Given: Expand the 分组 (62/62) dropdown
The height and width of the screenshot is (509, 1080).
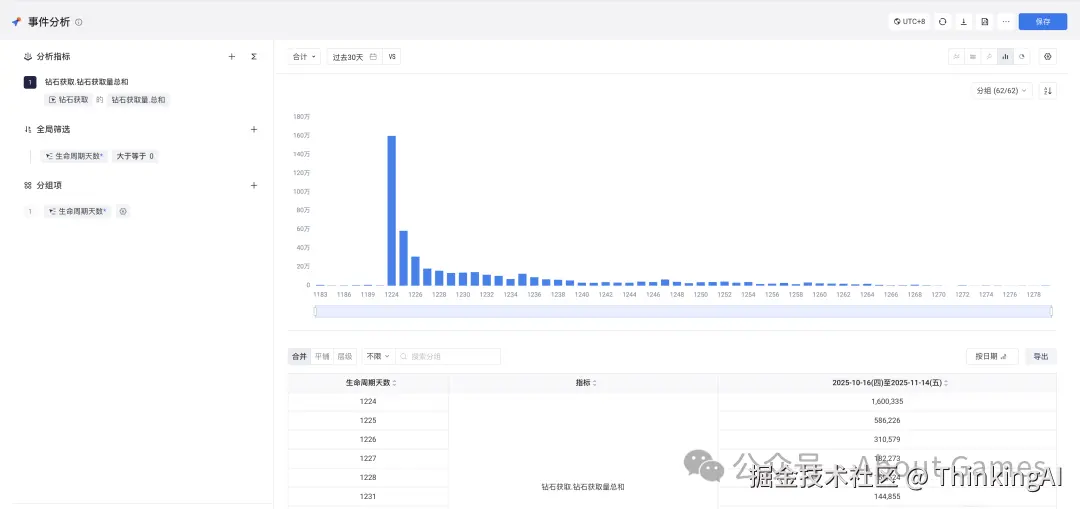Looking at the screenshot, I should pos(1001,91).
